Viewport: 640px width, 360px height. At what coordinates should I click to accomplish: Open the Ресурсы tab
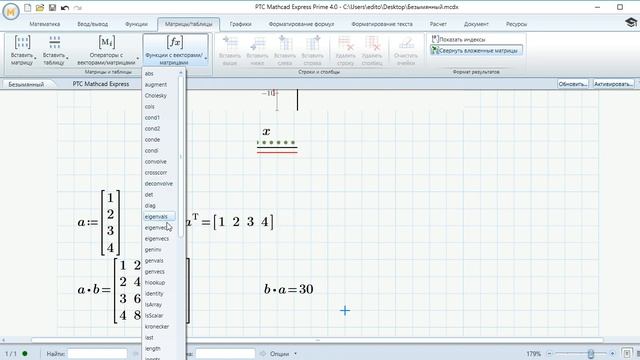pos(516,24)
